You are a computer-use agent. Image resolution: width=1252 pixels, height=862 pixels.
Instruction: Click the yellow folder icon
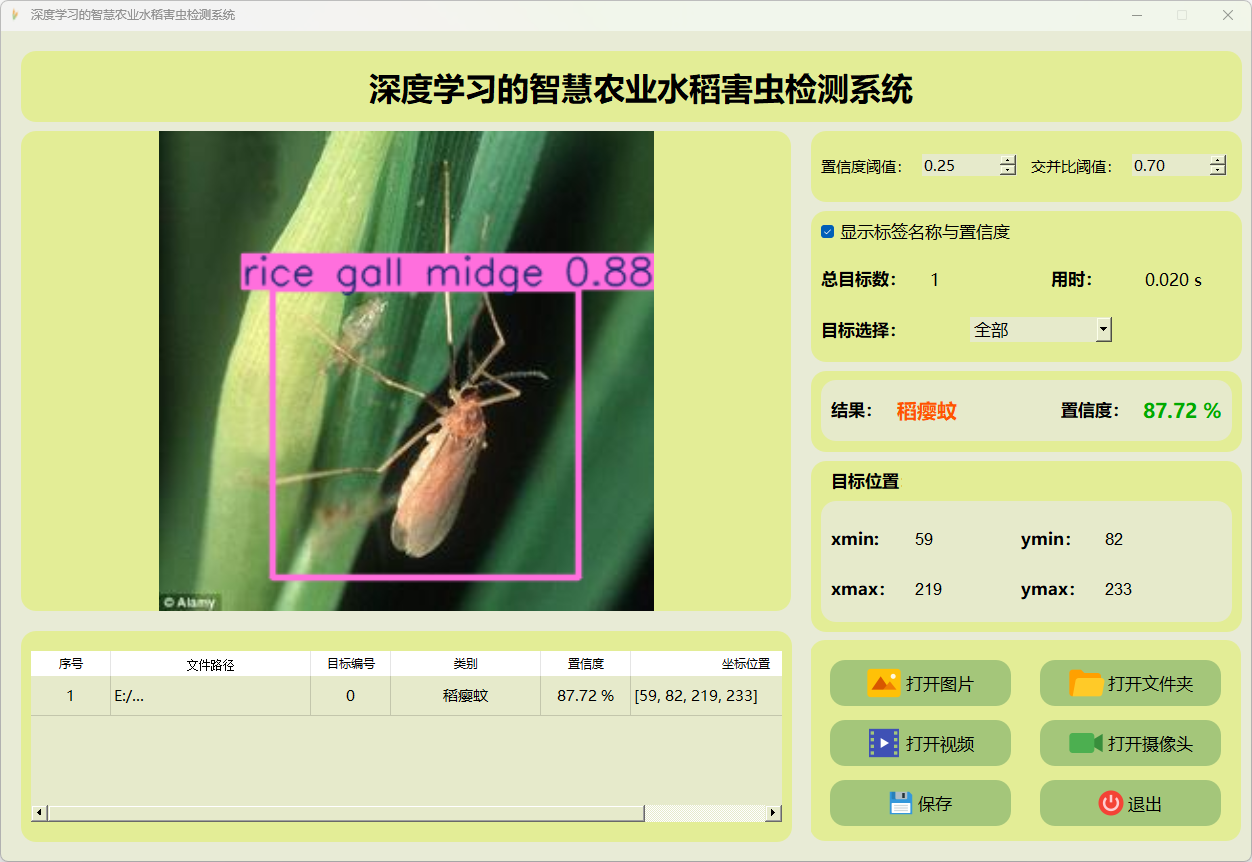click(1086, 683)
